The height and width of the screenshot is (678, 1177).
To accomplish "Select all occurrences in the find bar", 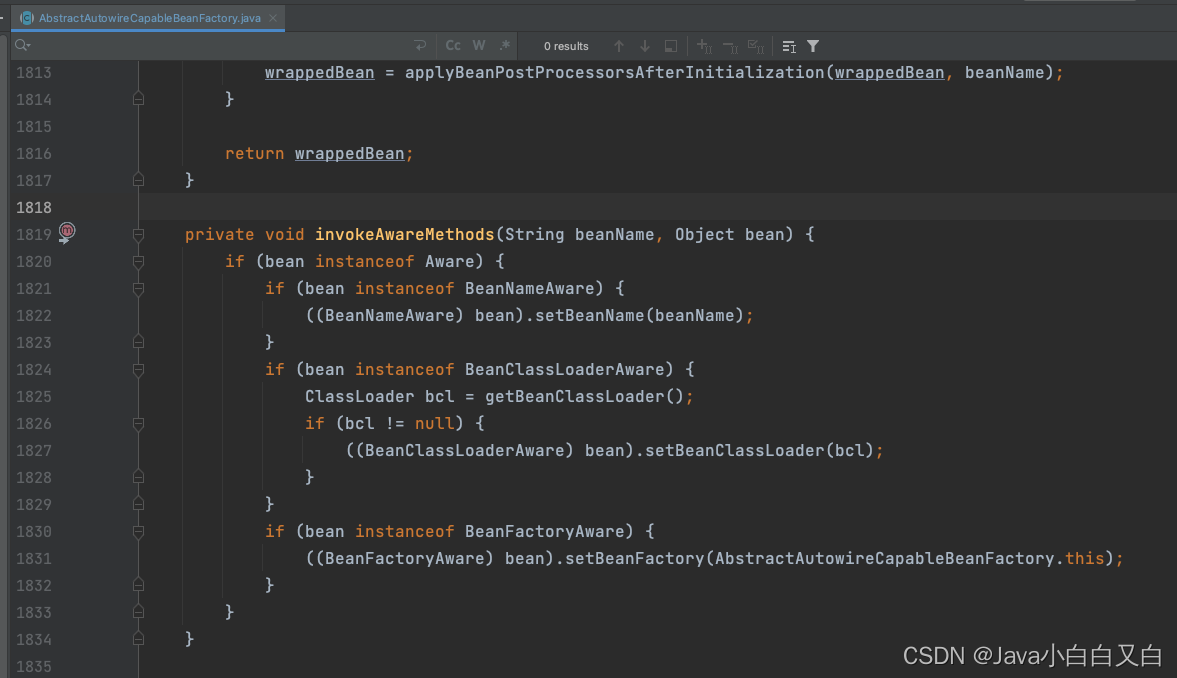I will pos(671,46).
